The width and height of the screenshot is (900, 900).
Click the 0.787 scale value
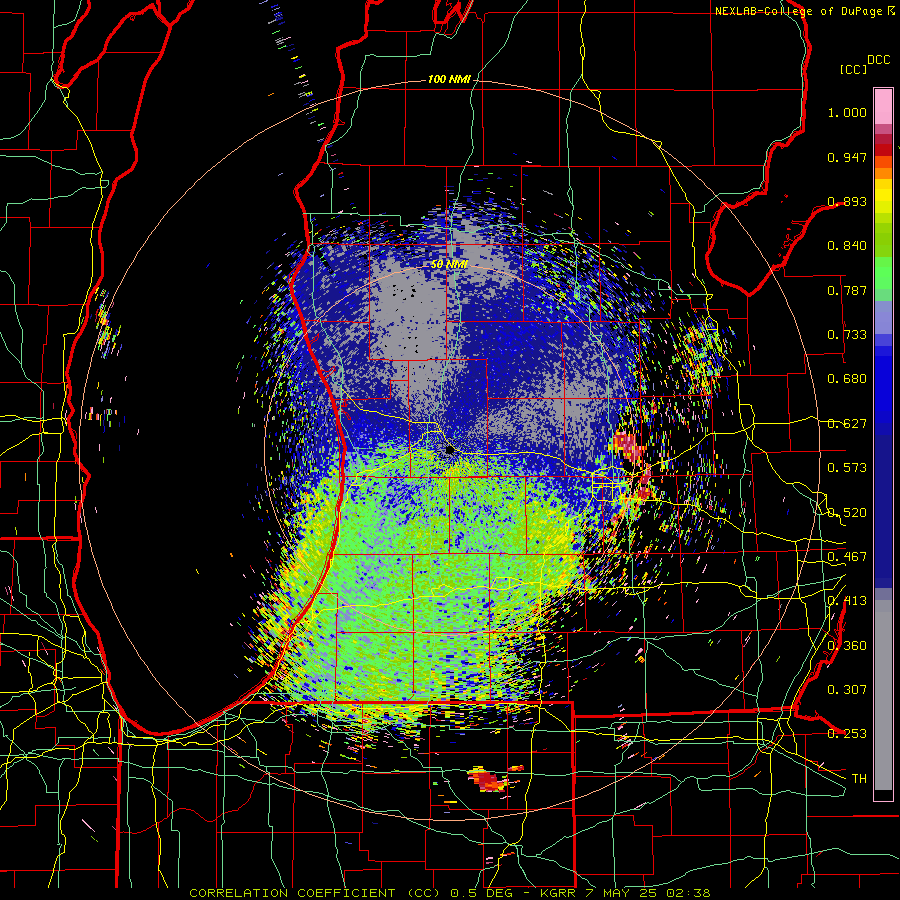tap(847, 290)
